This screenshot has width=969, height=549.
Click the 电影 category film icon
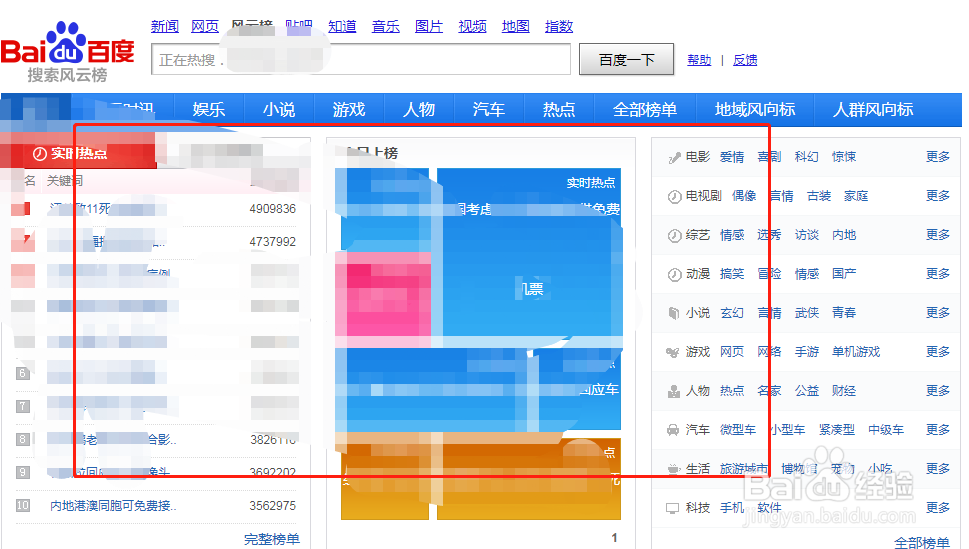pos(674,158)
